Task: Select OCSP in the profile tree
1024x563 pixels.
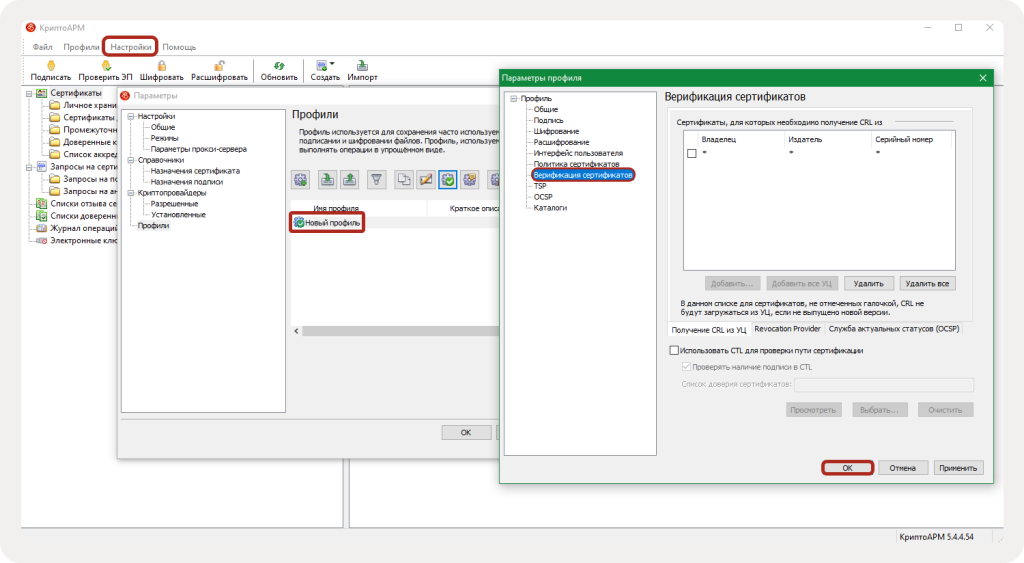Action: pos(543,197)
